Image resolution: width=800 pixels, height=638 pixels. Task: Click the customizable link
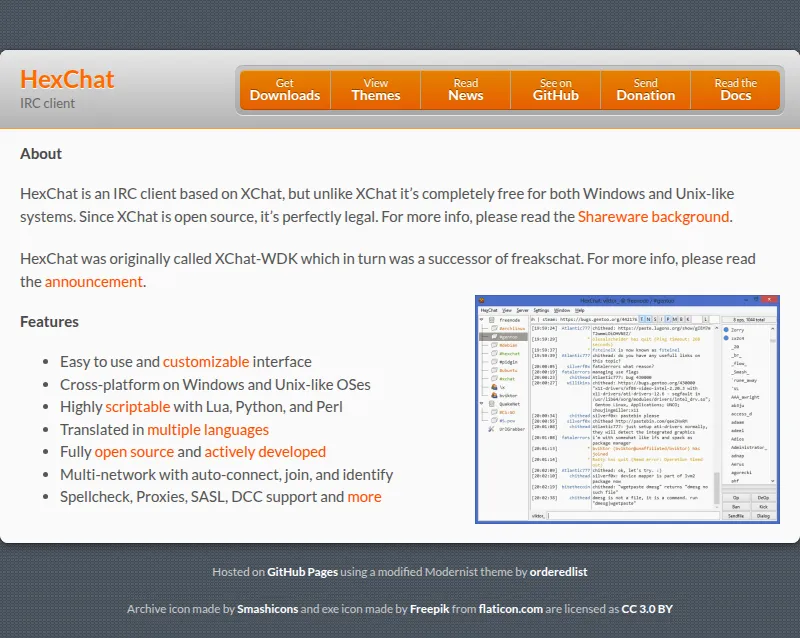[x=206, y=362]
